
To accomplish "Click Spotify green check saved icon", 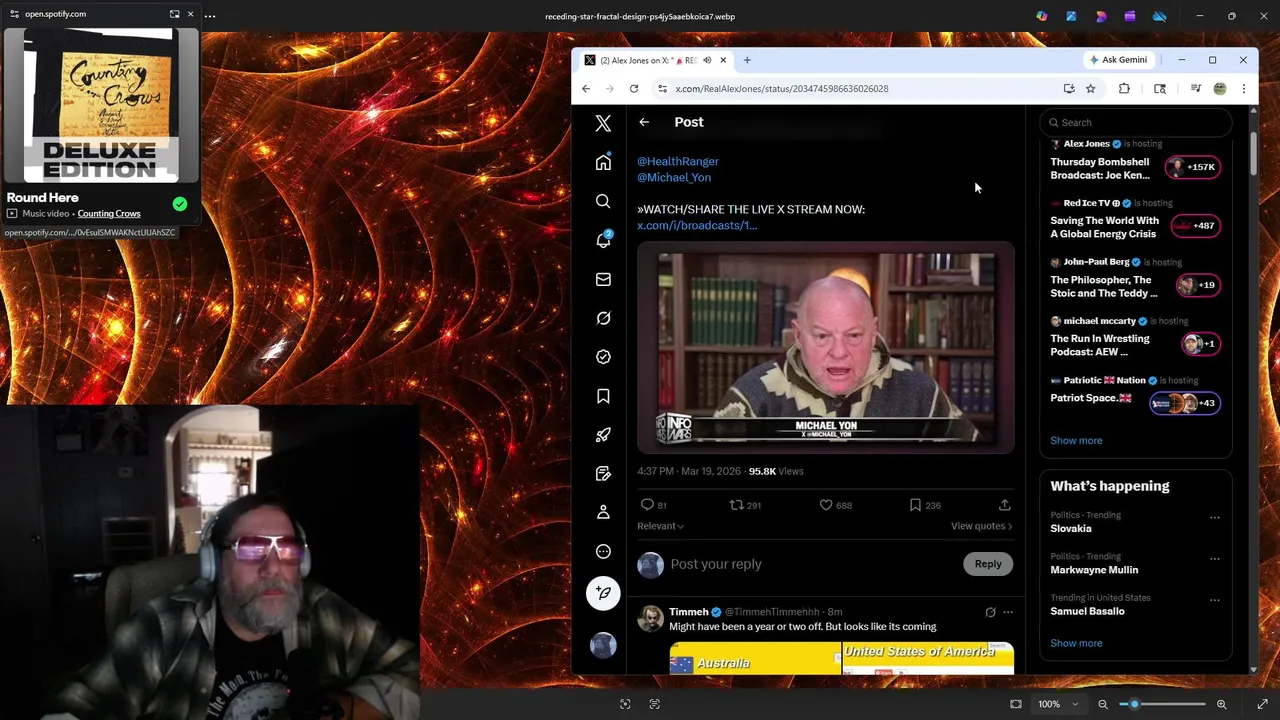I will pos(180,204).
